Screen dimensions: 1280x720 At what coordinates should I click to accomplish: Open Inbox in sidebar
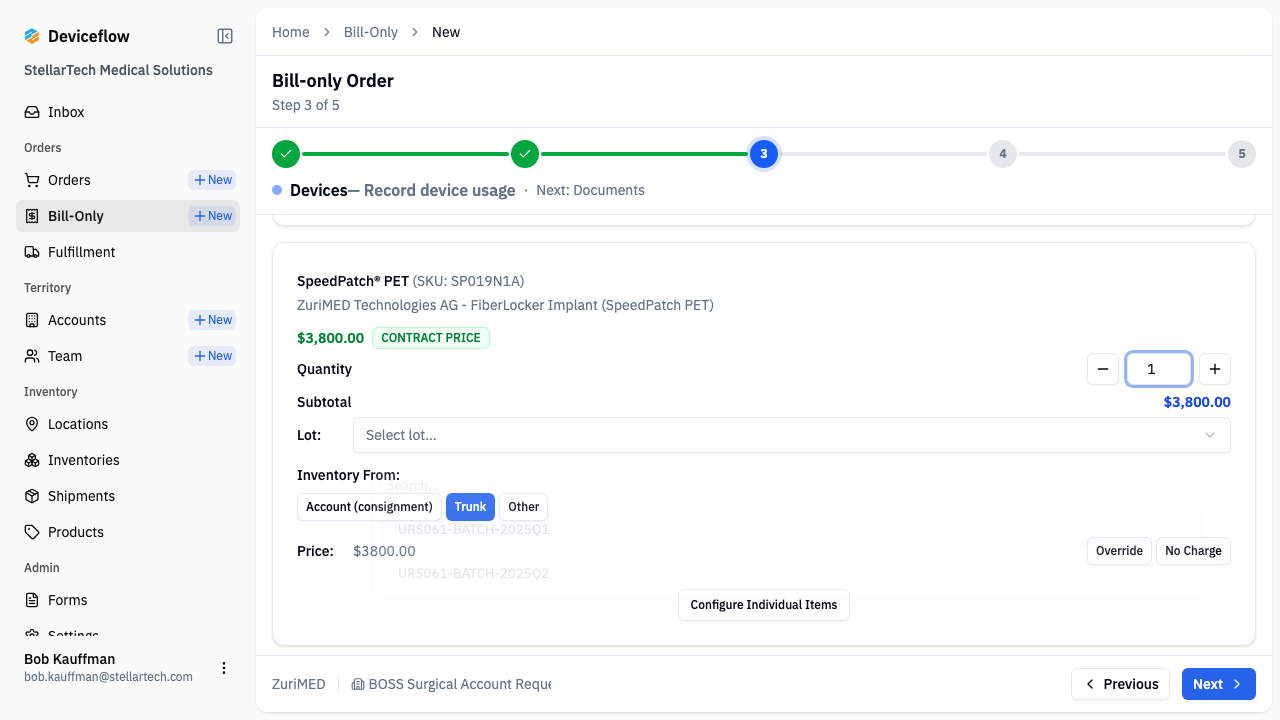[128, 112]
